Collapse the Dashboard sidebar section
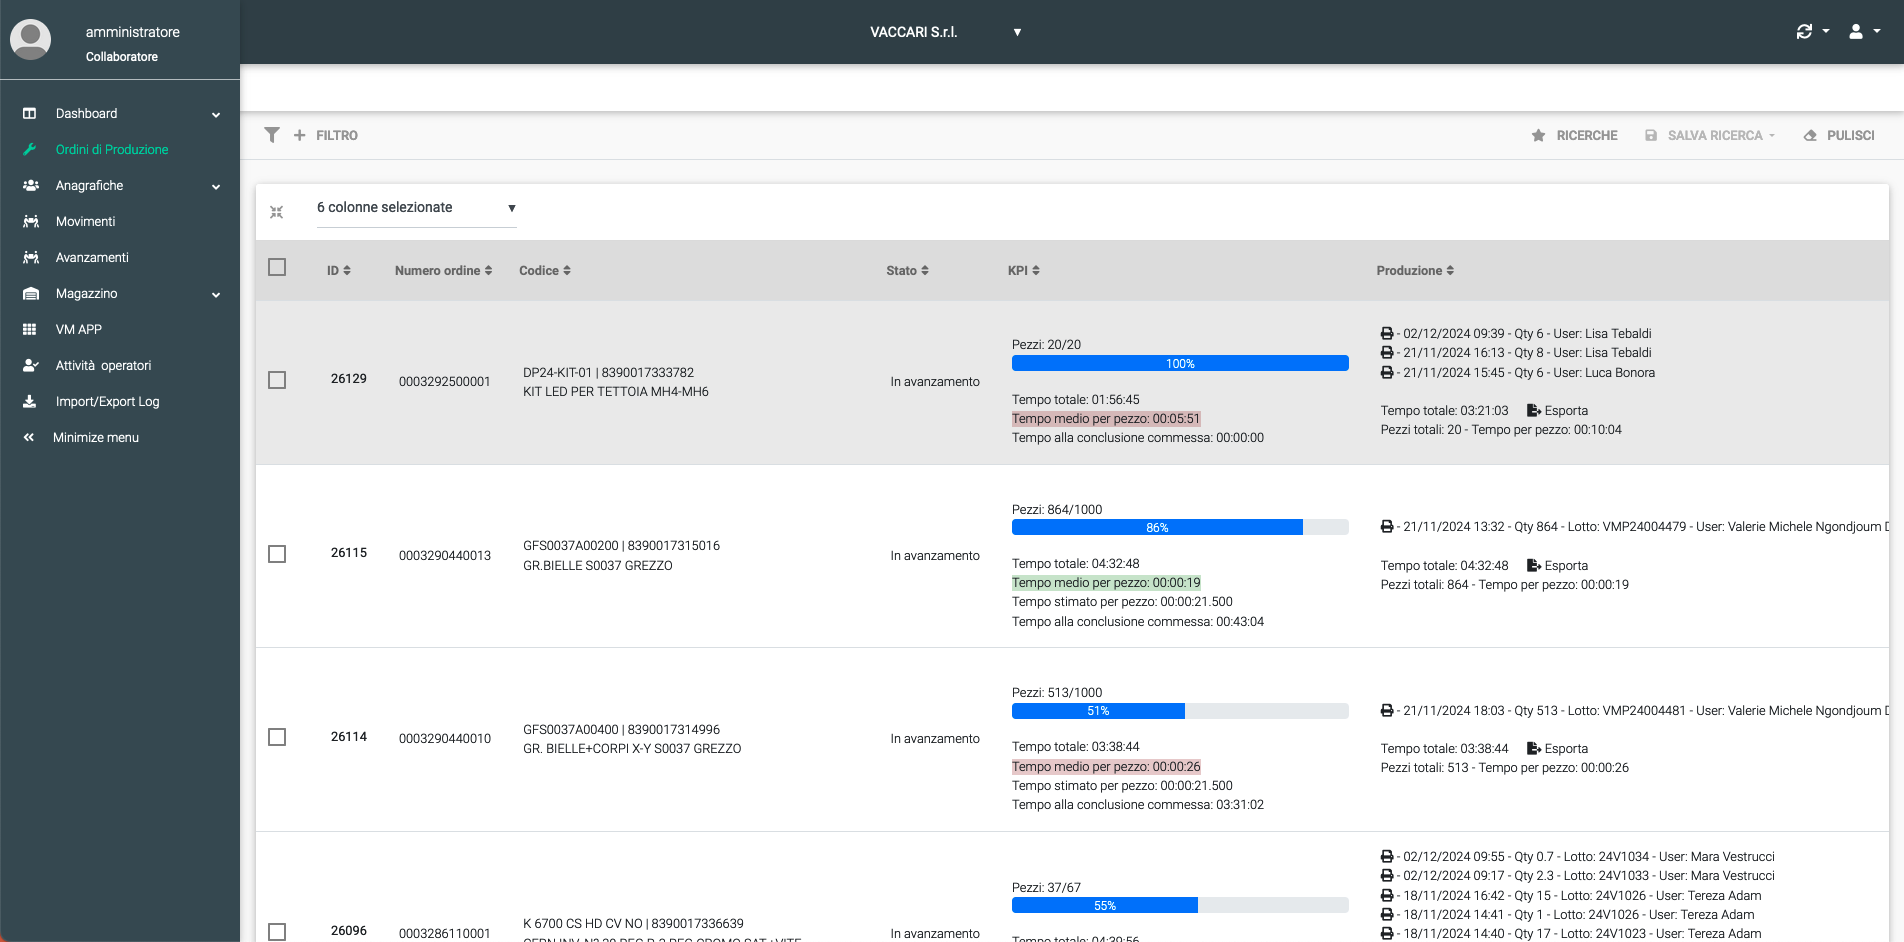Screen dimensions: 1904x942 coord(215,114)
